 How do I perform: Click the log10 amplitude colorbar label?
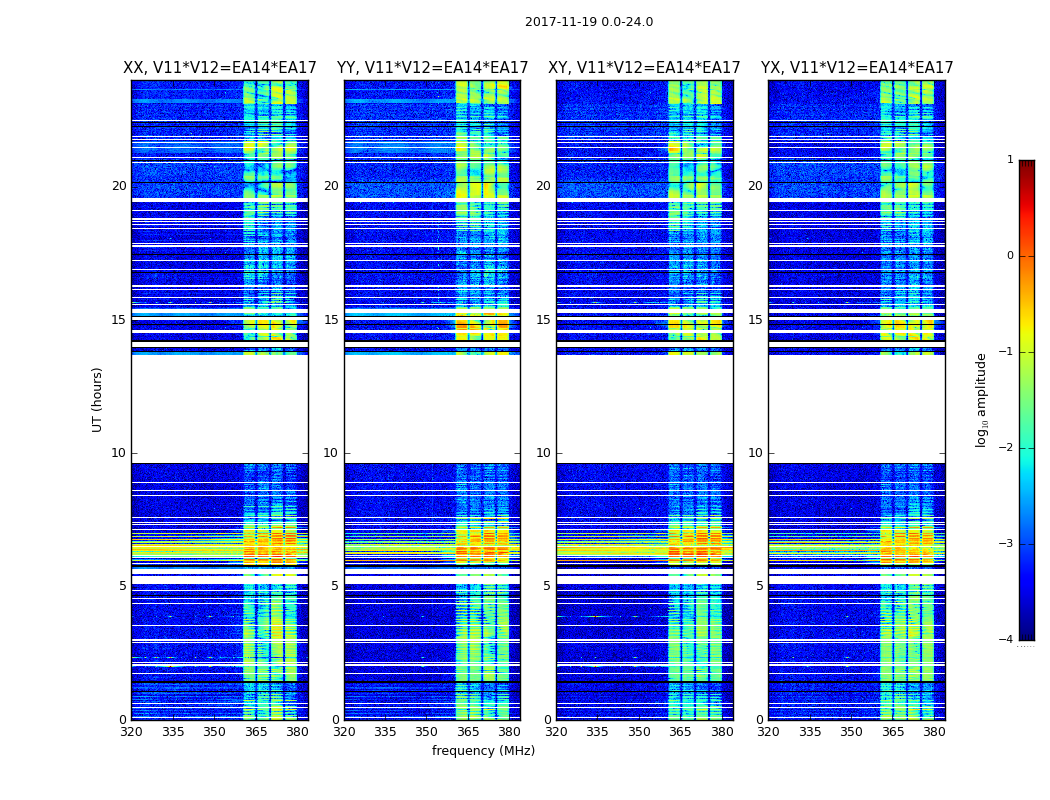(982, 399)
